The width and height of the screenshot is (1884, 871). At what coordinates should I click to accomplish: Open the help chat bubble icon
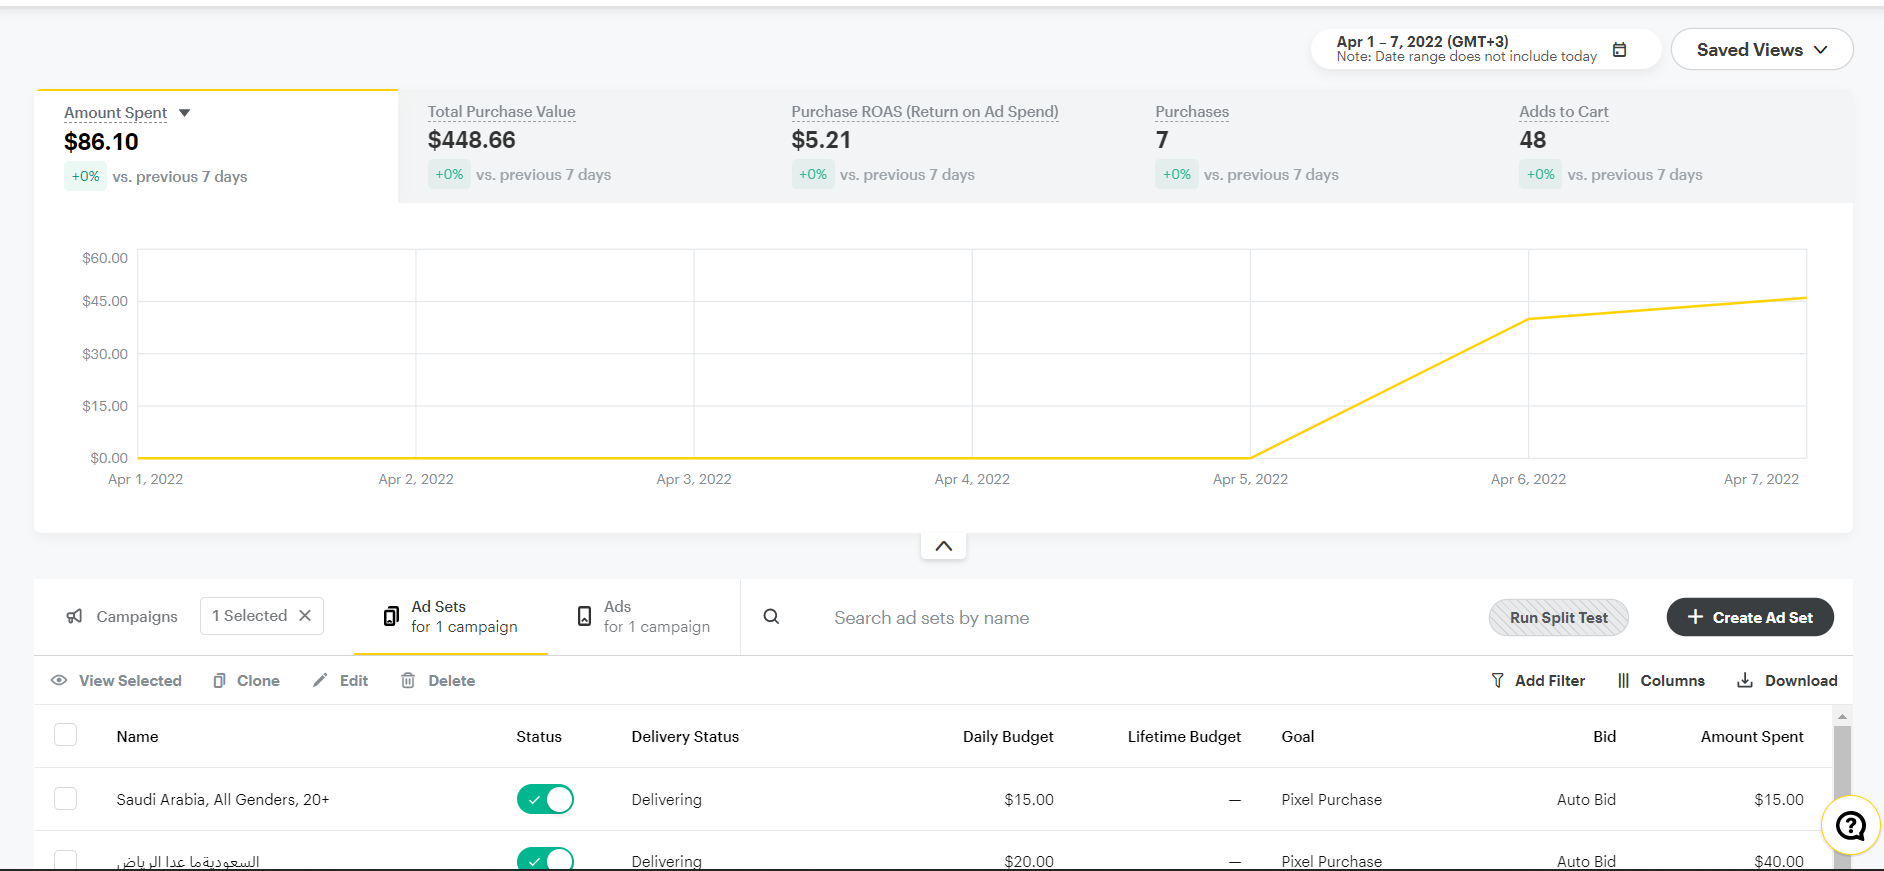(x=1850, y=826)
